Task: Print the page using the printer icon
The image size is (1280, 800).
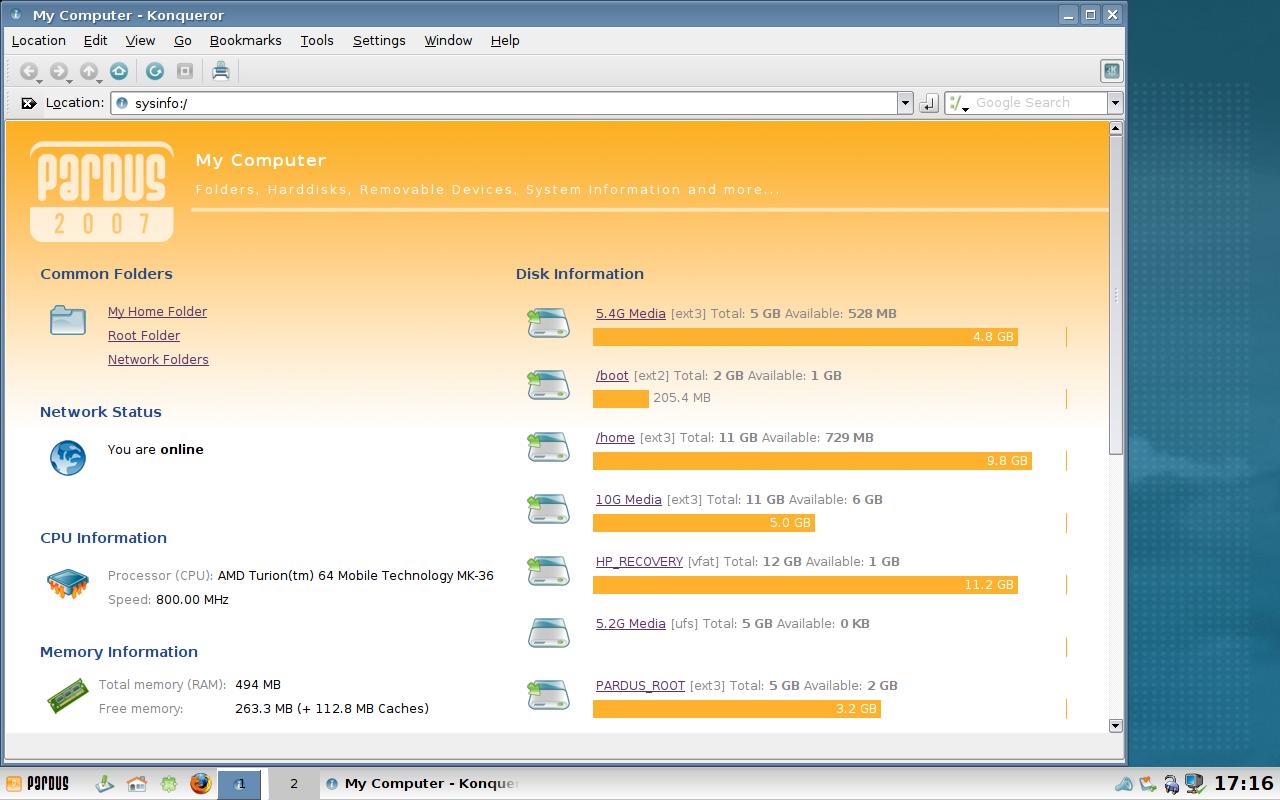Action: coord(221,71)
